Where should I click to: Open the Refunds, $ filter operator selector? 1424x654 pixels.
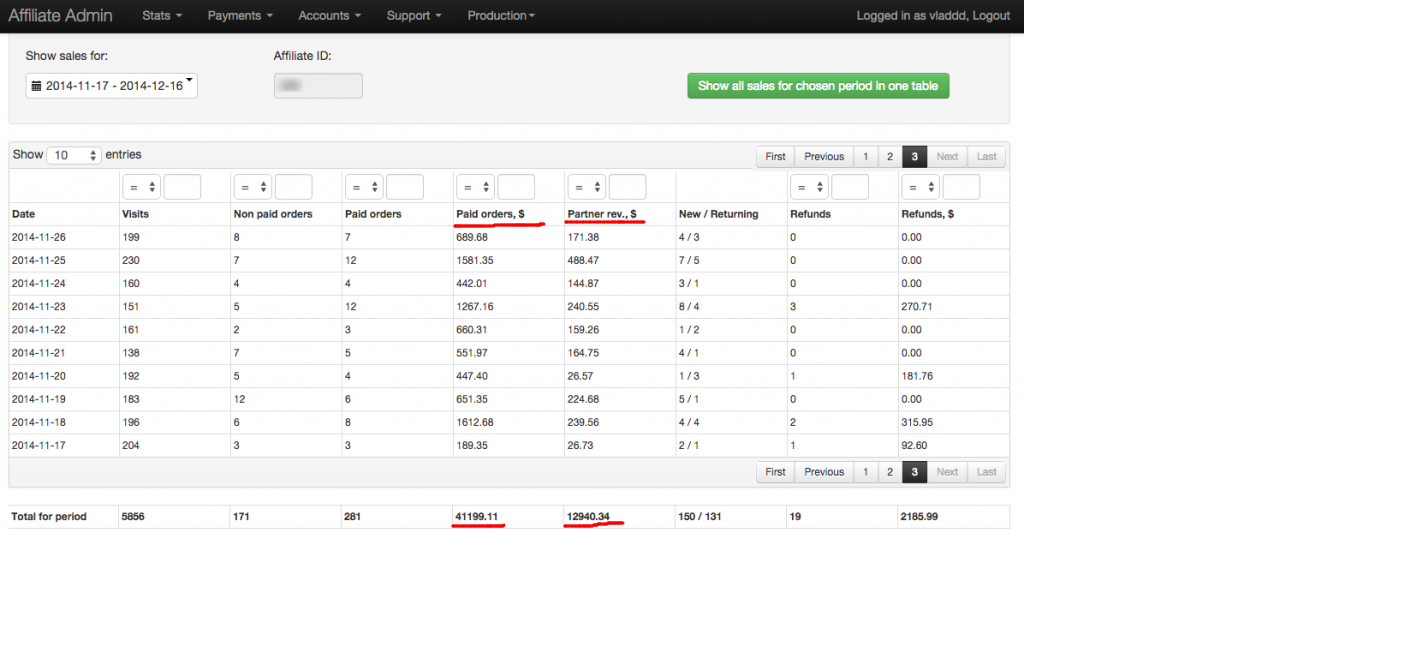tap(920, 187)
